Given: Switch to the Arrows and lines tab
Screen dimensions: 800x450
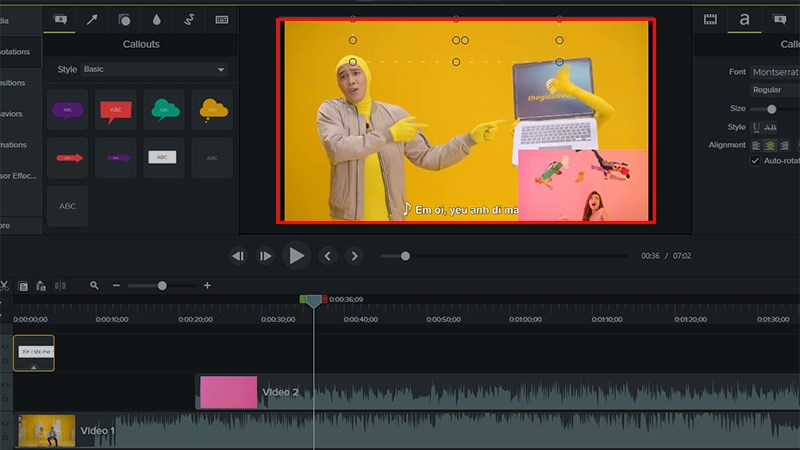Looking at the screenshot, I should pyautogui.click(x=92, y=20).
